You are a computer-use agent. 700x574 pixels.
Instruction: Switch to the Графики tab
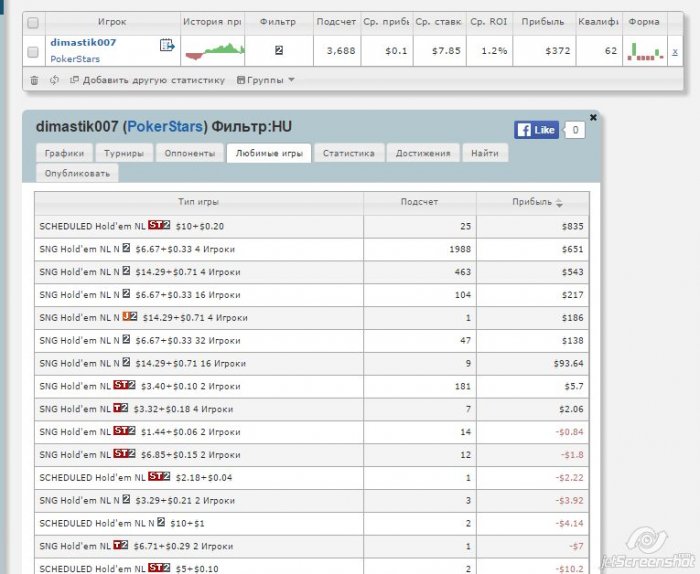tap(65, 153)
